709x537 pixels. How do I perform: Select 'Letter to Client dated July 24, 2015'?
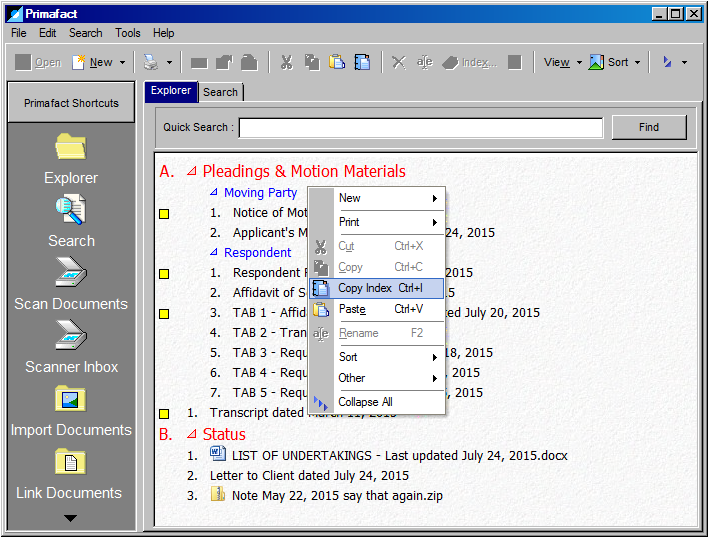pyautogui.click(x=309, y=476)
